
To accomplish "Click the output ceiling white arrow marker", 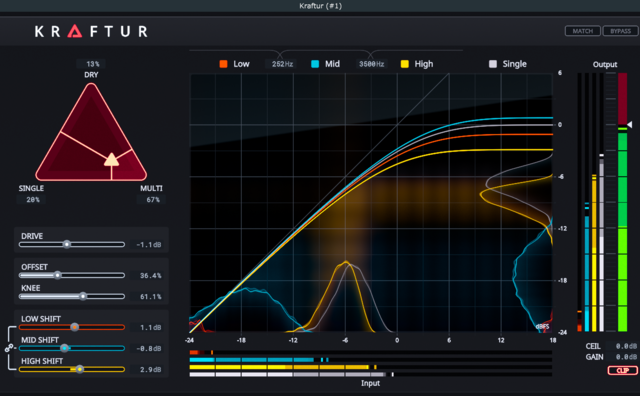I will [630, 125].
